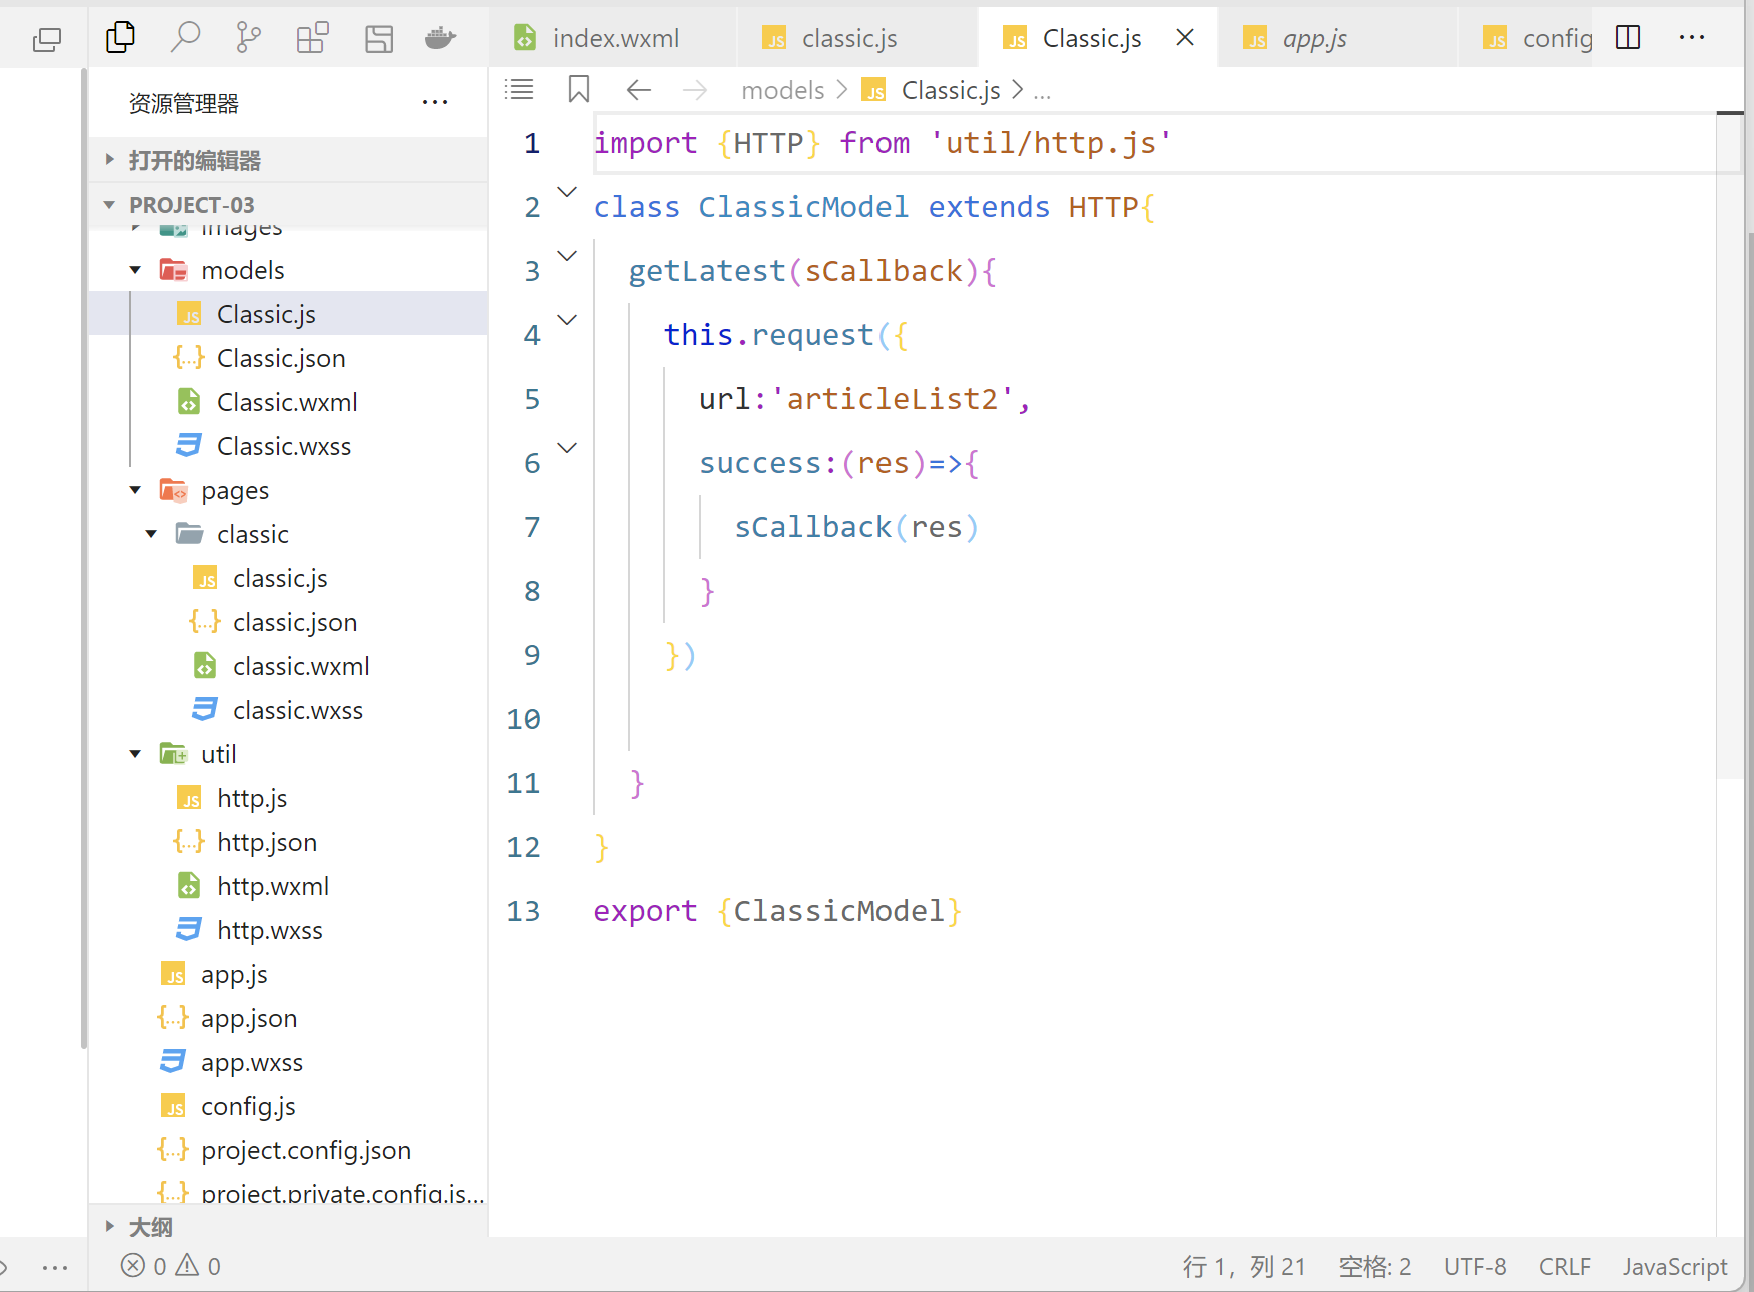Viewport: 1754px width, 1292px height.
Task: Navigate back with the left arrow
Action: point(638,90)
